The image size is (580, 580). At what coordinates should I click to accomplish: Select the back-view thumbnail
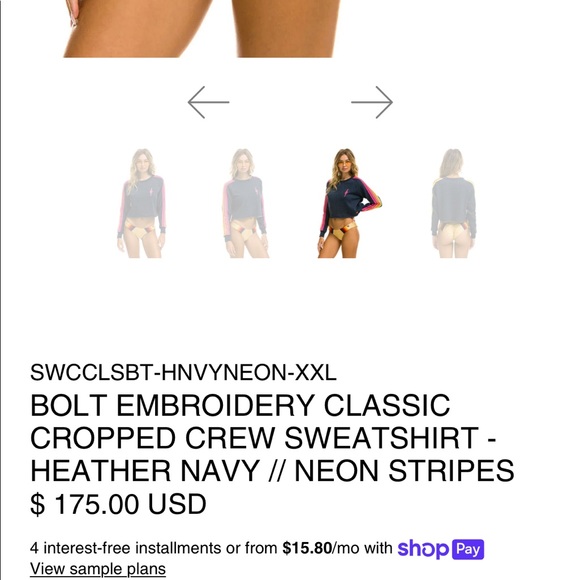click(x=453, y=203)
